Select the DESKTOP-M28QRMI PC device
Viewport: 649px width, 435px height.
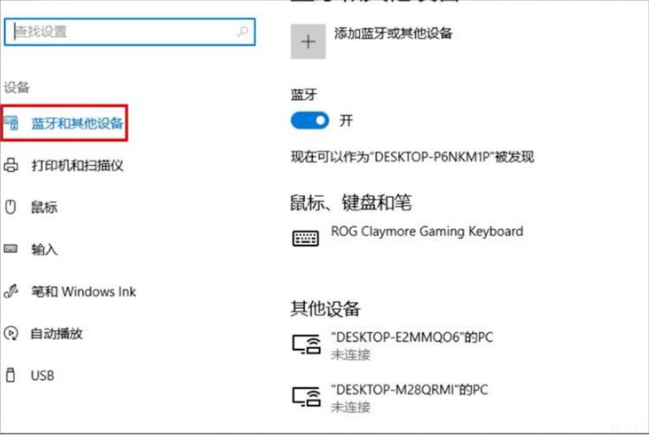coord(390,398)
